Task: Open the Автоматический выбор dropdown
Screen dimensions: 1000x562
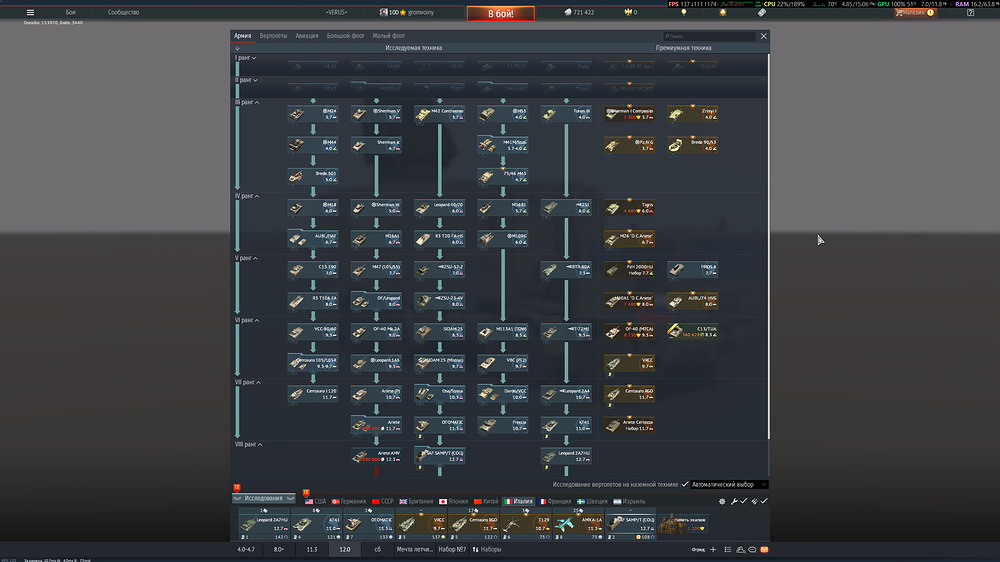Action: [728, 484]
